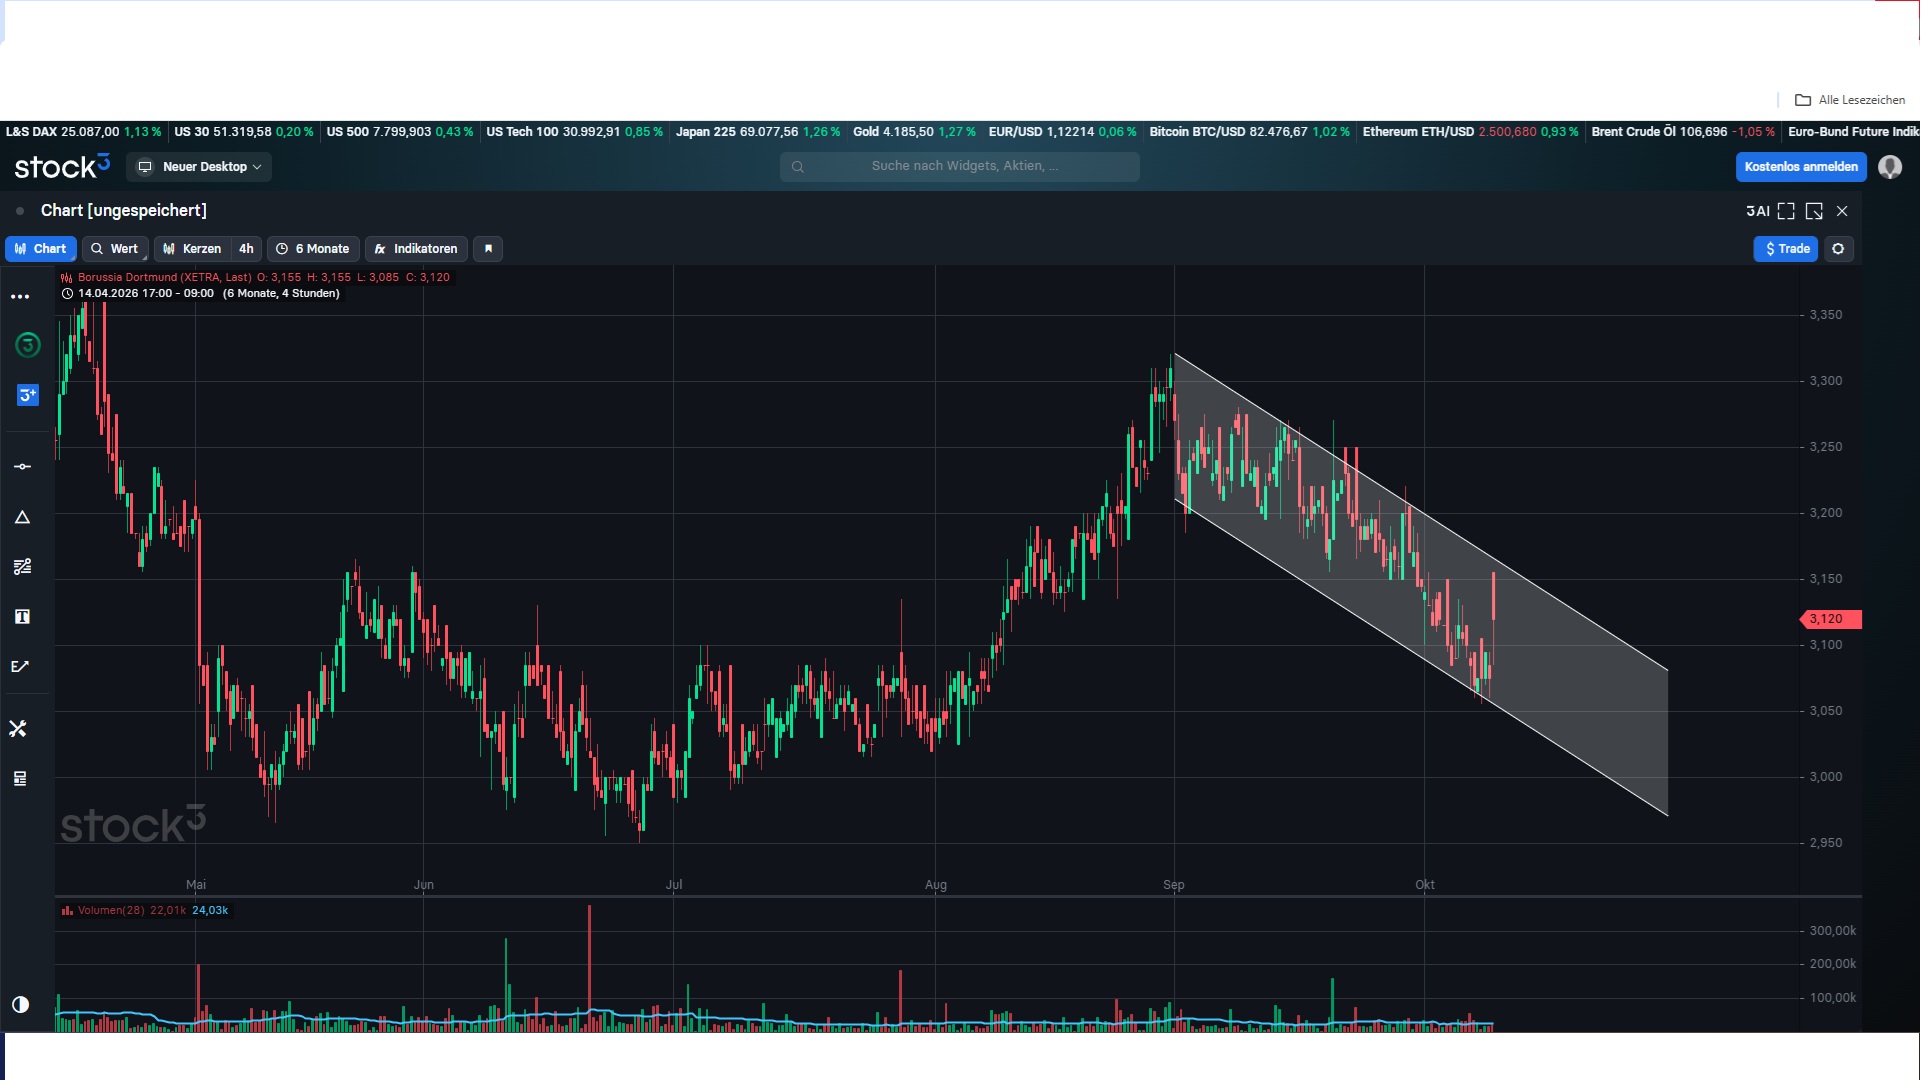Open chart settings gear next to Trade
This screenshot has height=1080, width=1921.
(1838, 249)
